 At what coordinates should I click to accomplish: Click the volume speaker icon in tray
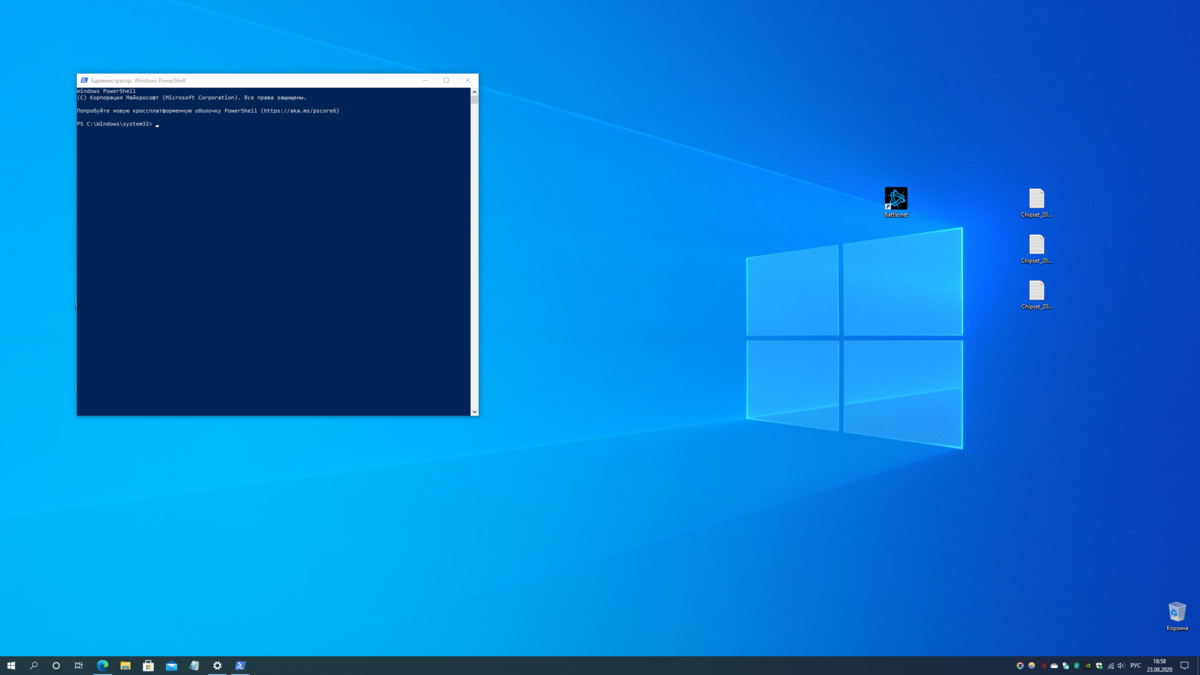[1121, 666]
